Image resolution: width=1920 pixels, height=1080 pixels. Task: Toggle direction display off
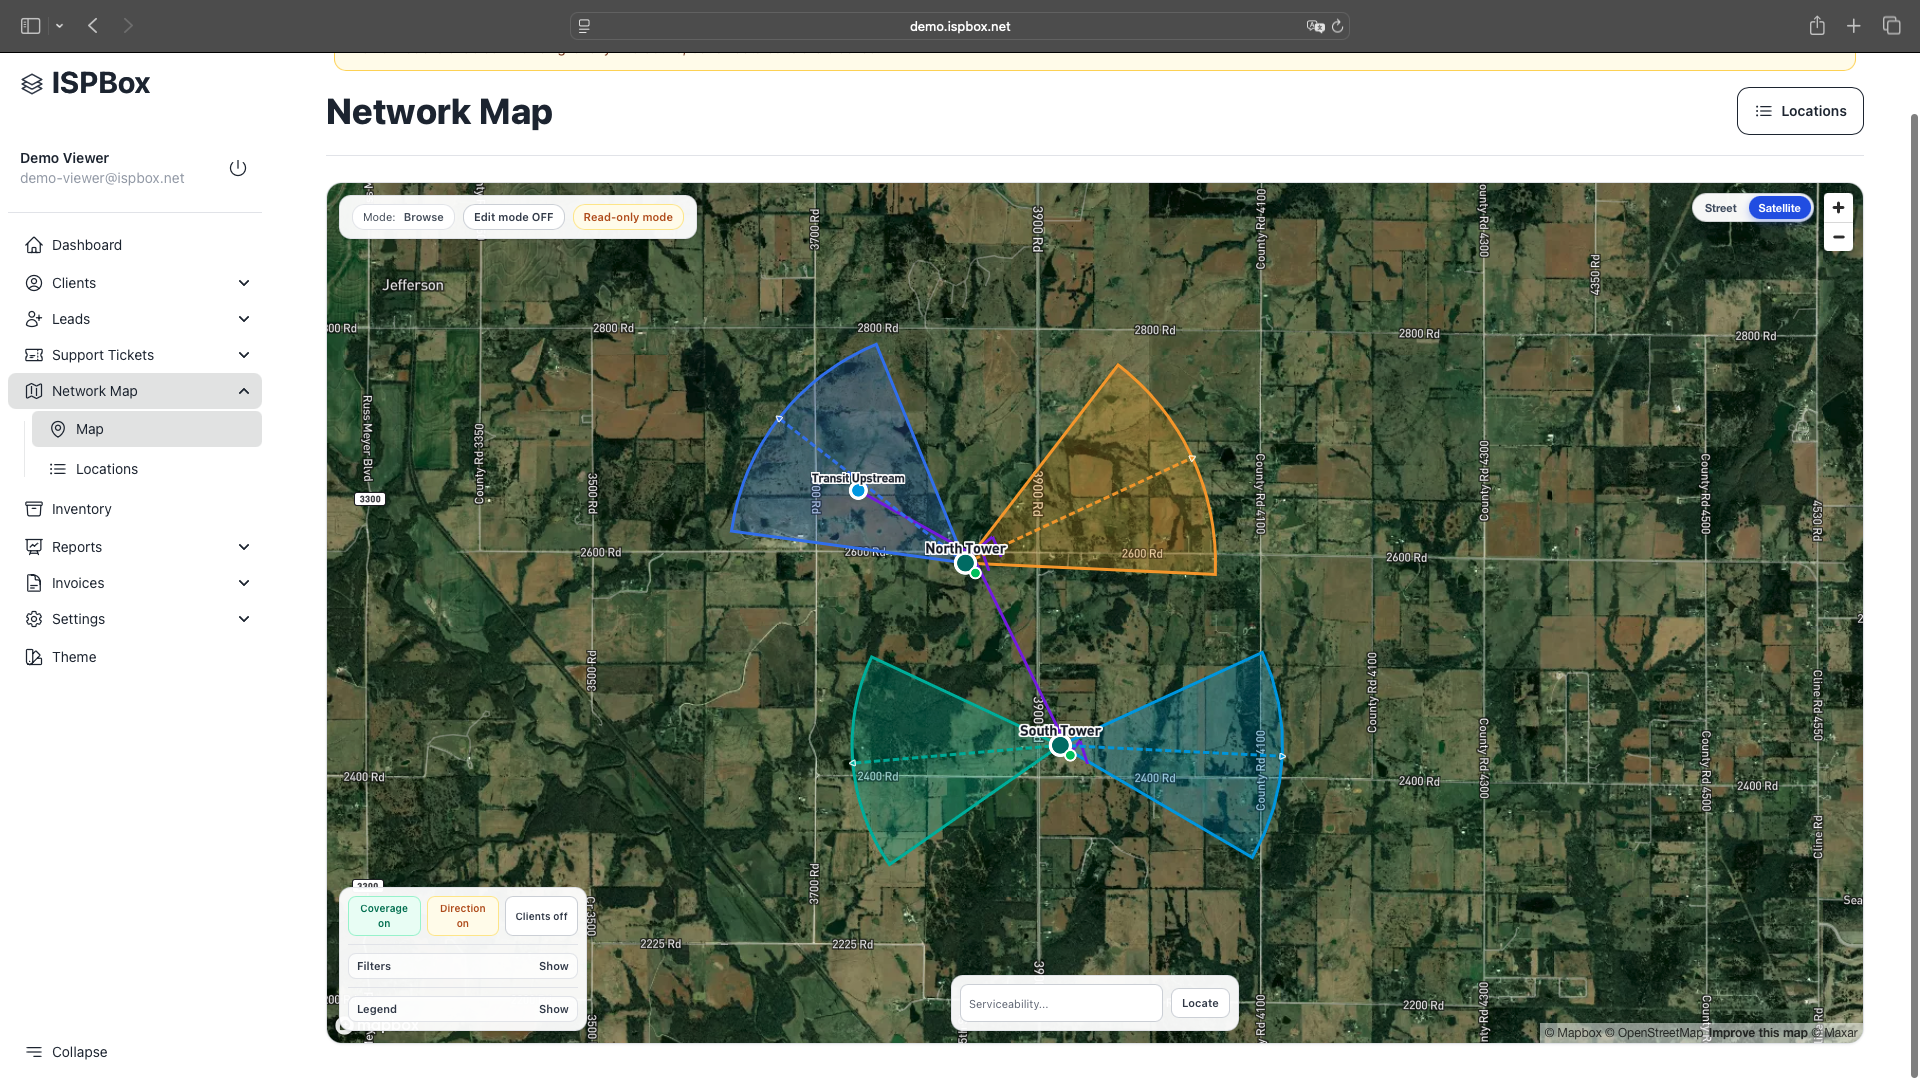click(461, 915)
